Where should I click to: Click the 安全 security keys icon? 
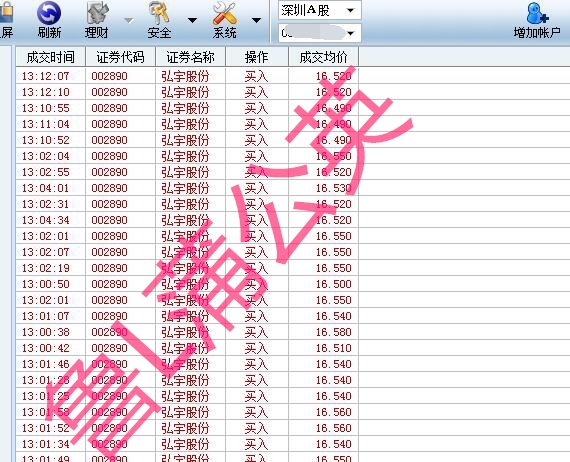pyautogui.click(x=159, y=13)
